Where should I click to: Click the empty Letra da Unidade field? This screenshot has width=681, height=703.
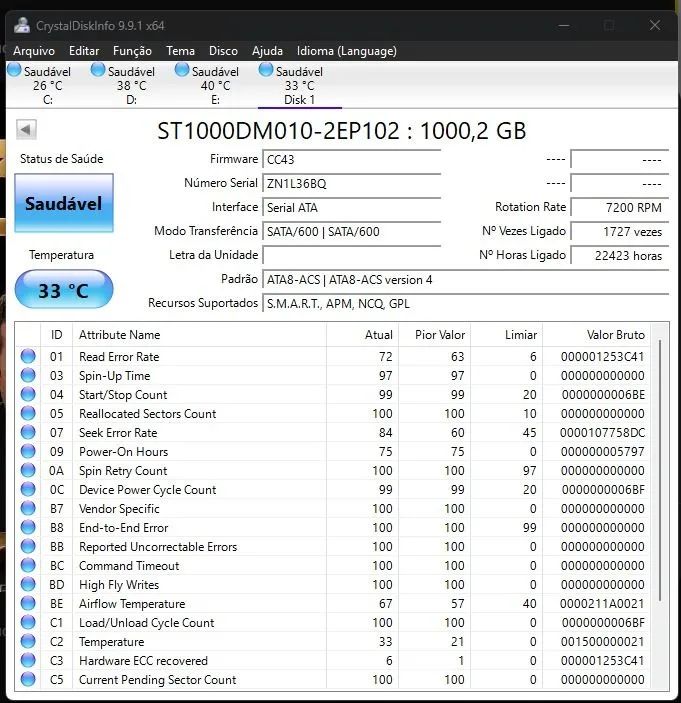(351, 256)
